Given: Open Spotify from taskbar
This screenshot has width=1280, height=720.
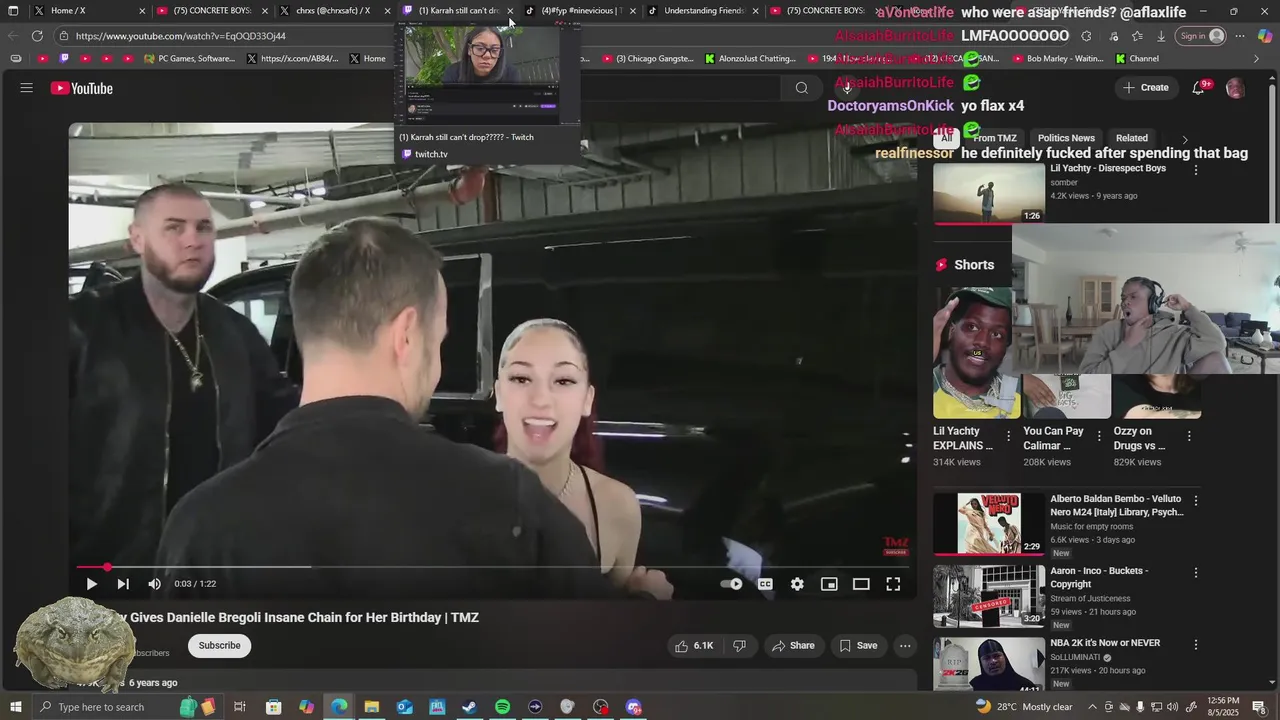Looking at the screenshot, I should tap(502, 707).
